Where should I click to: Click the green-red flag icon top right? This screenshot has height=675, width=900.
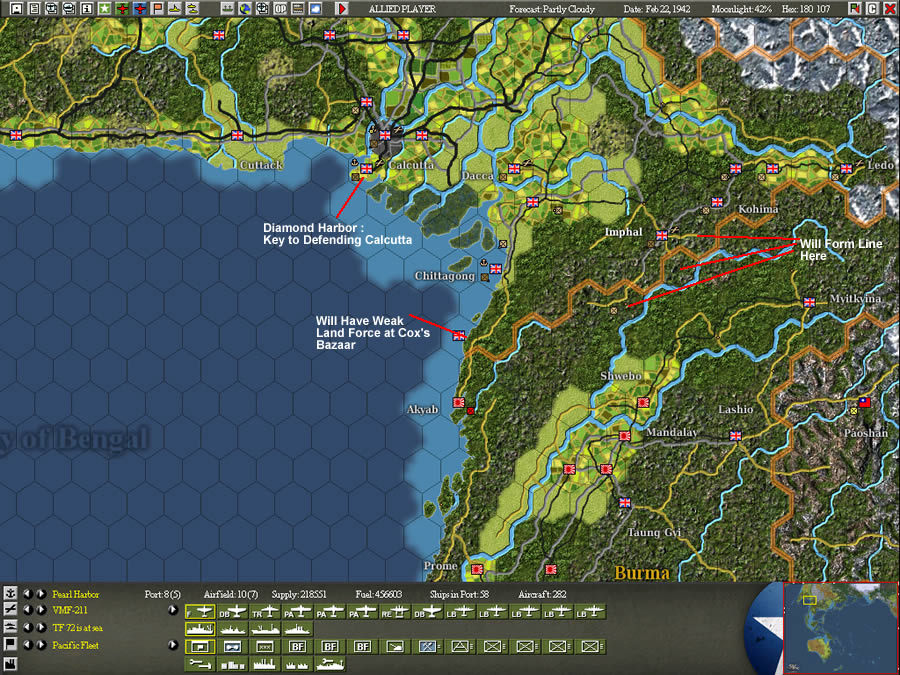855,9
